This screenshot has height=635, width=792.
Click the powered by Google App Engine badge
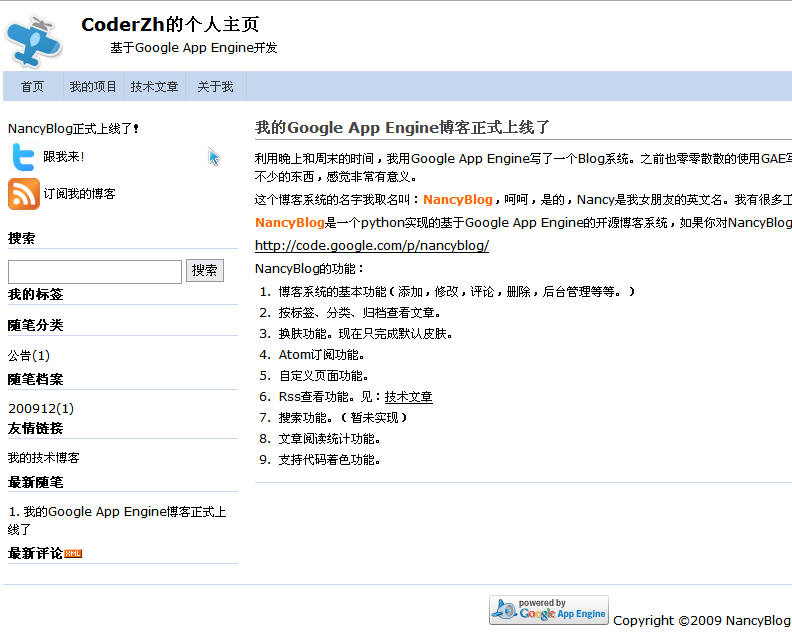click(x=549, y=610)
